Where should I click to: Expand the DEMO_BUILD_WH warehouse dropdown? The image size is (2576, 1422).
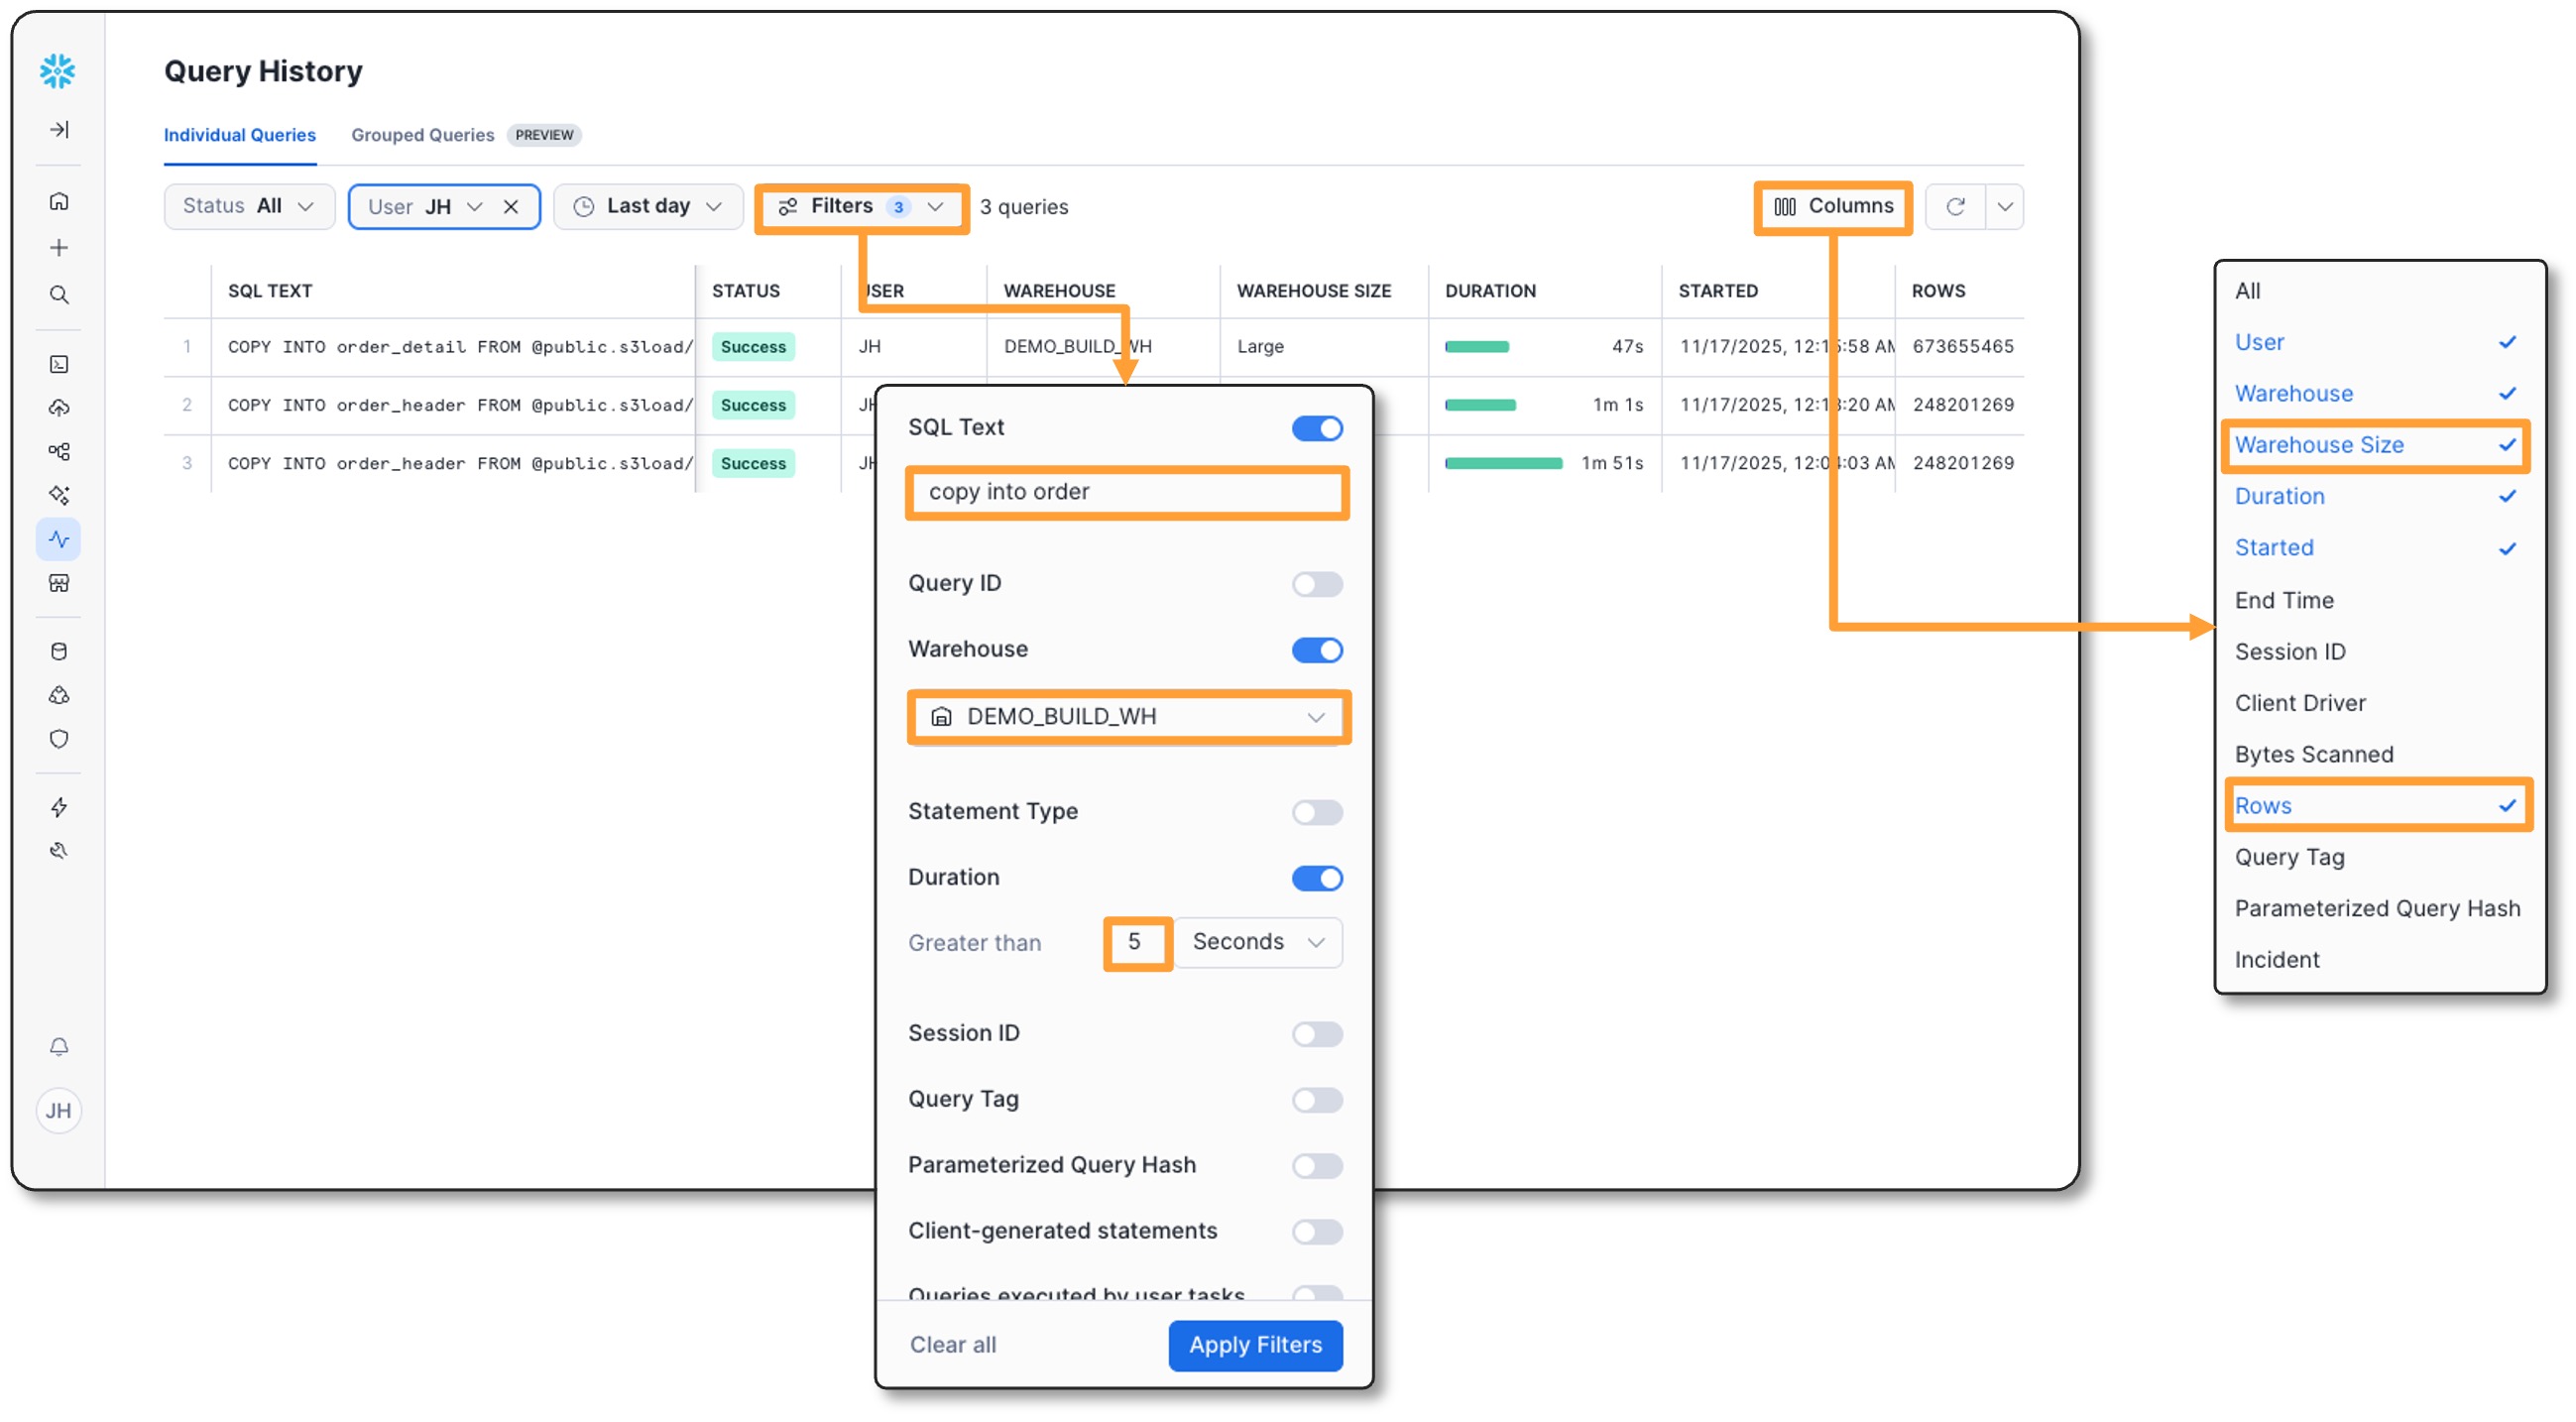1128,718
